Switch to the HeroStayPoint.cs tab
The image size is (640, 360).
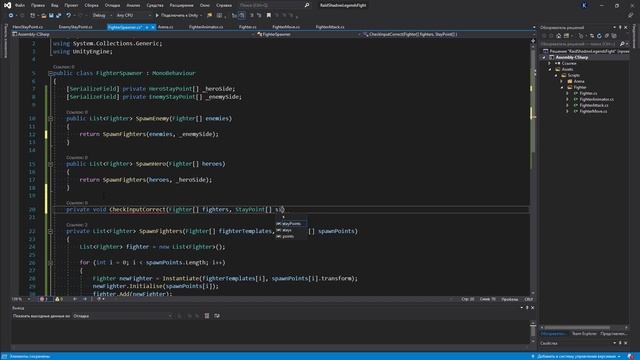27,27
